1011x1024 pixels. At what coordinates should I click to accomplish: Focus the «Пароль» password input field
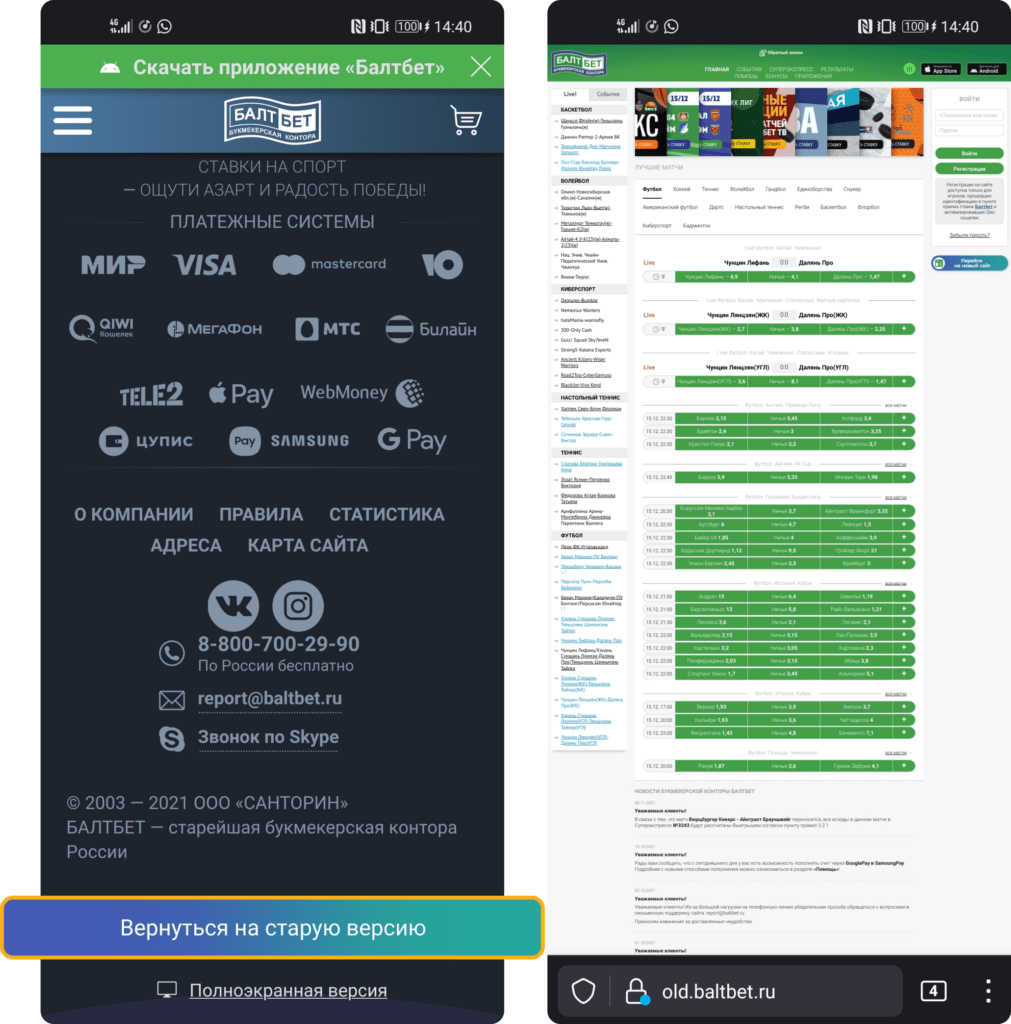coord(969,130)
